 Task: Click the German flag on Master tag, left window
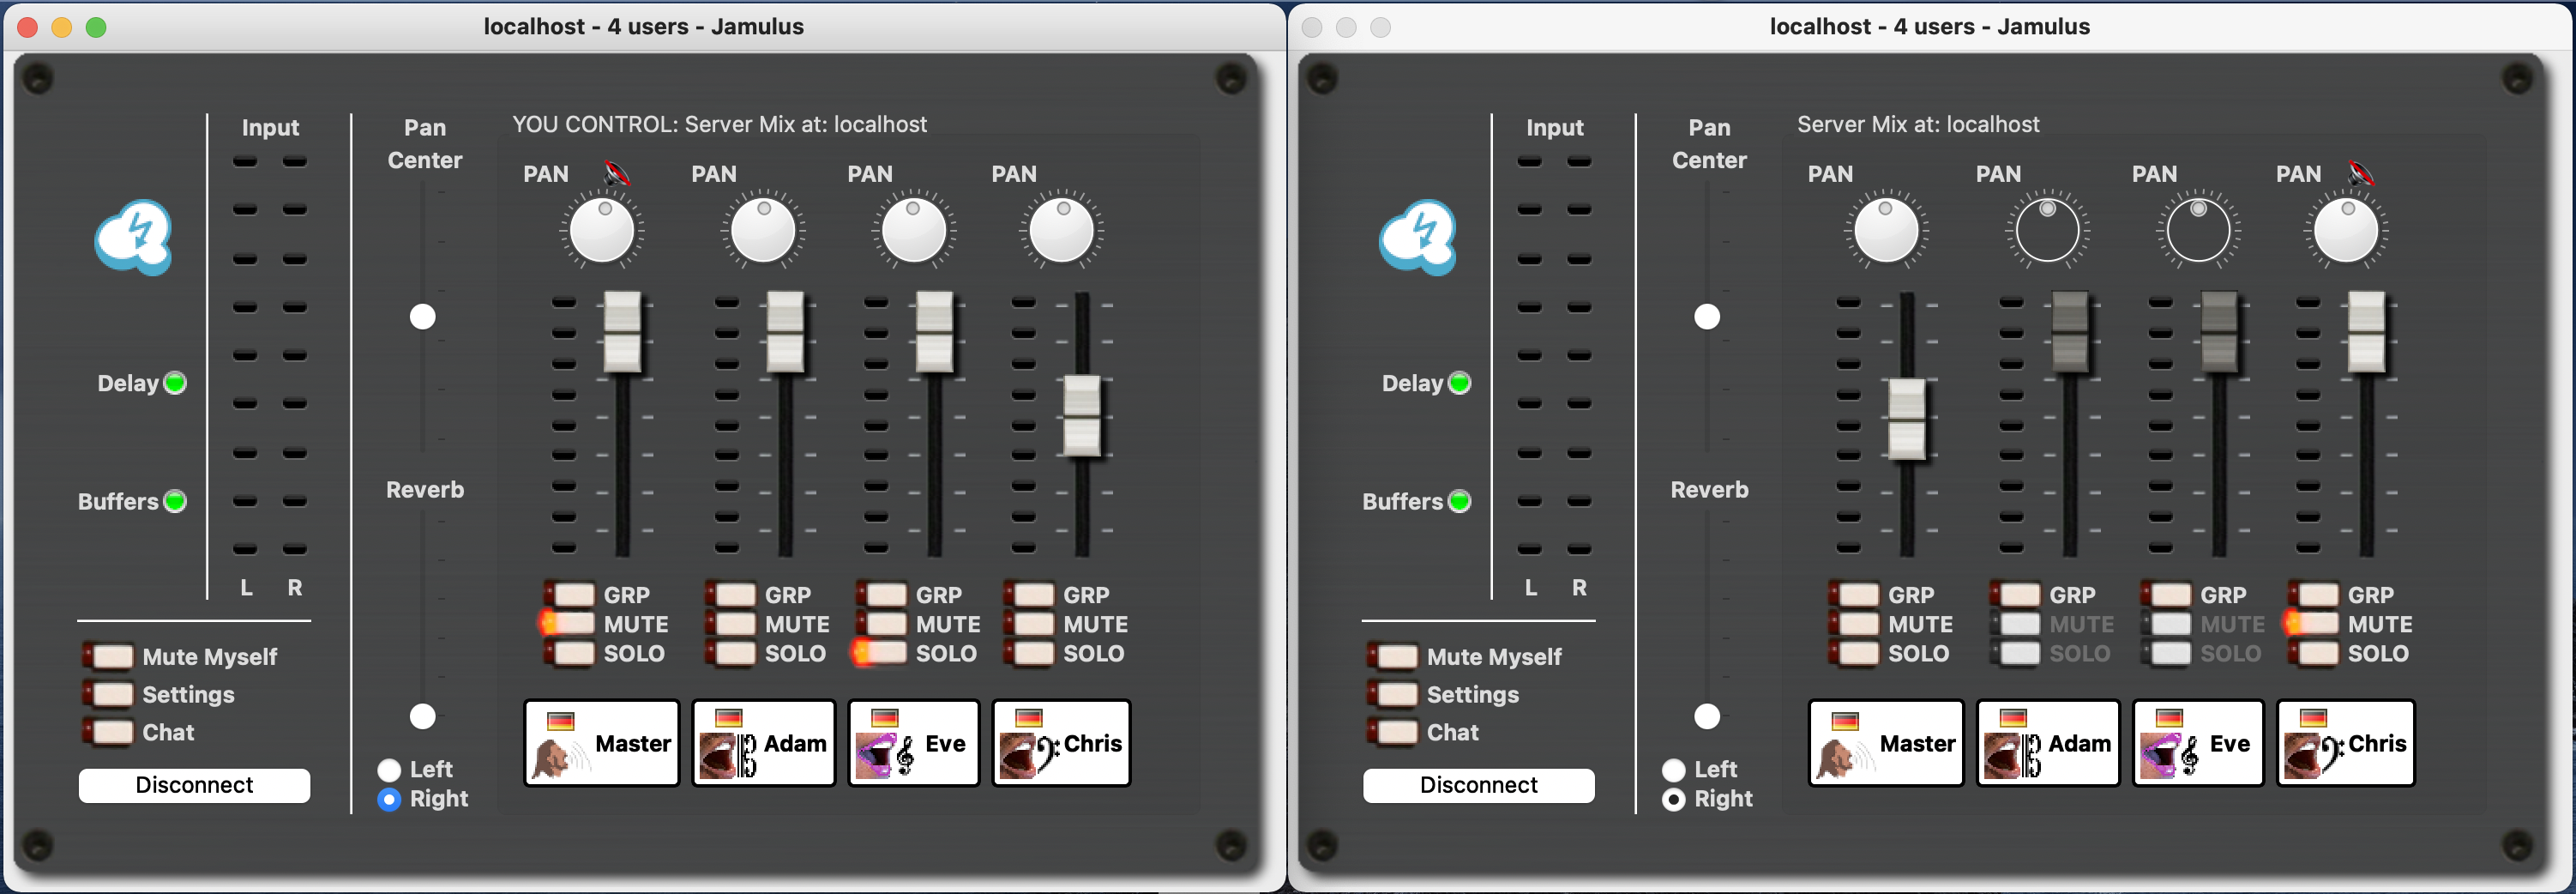point(560,720)
